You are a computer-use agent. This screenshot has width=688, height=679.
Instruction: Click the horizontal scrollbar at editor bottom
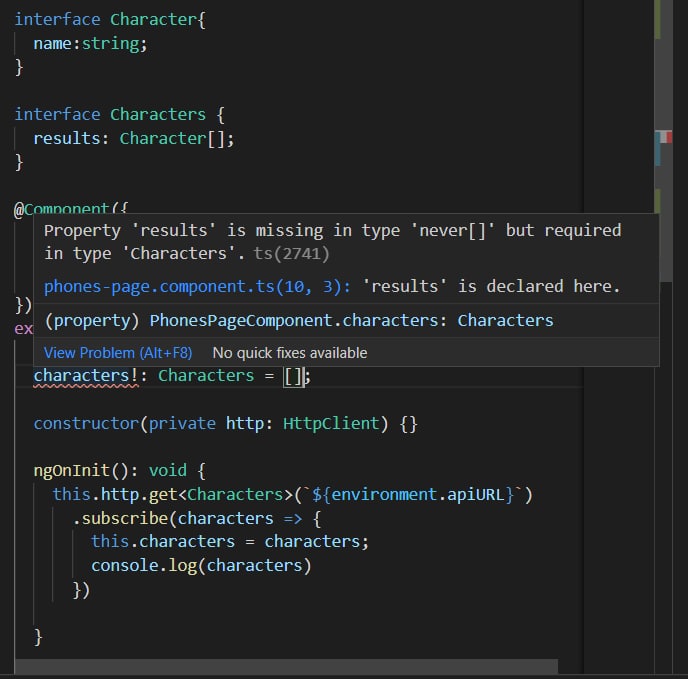tap(286, 666)
